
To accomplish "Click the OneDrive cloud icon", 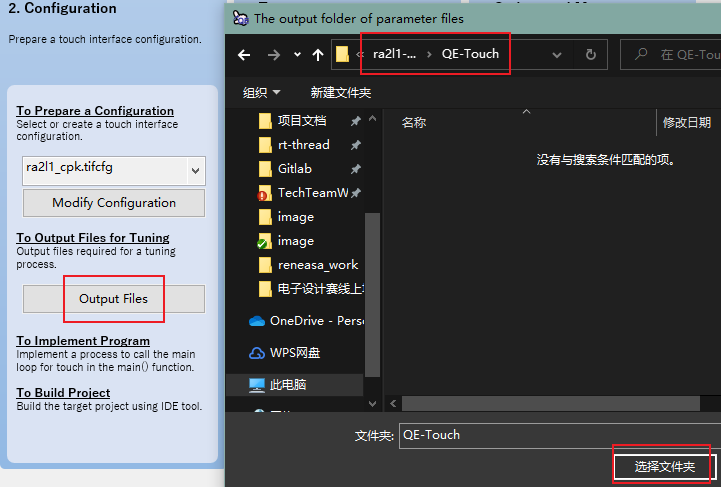I will click(x=257, y=321).
